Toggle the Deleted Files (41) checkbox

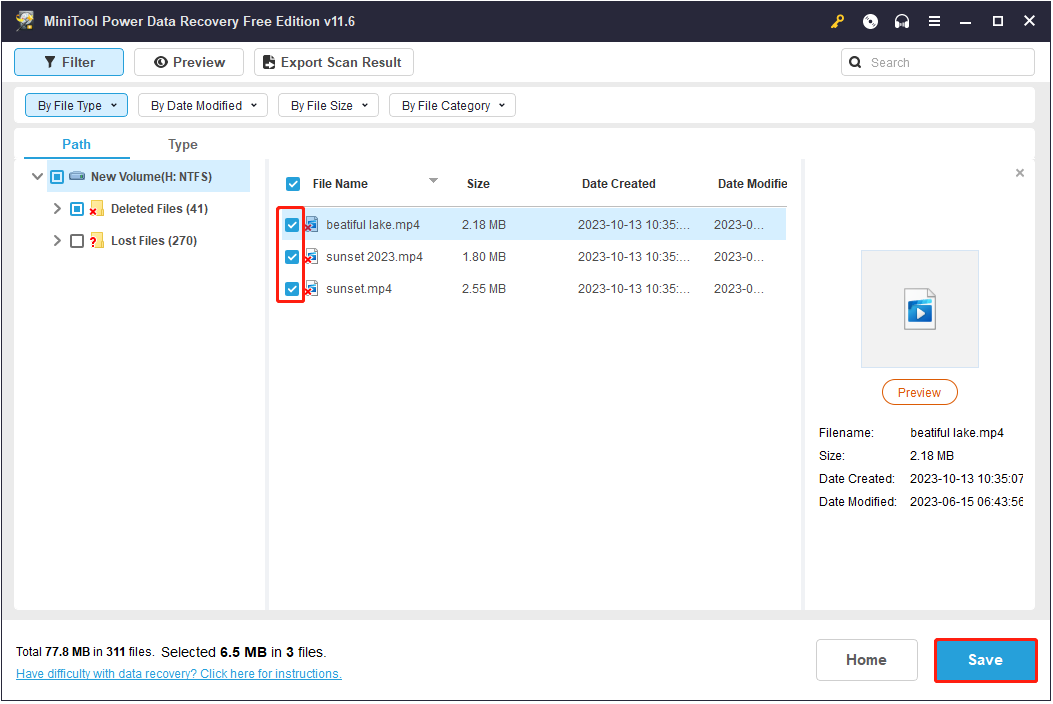click(77, 209)
